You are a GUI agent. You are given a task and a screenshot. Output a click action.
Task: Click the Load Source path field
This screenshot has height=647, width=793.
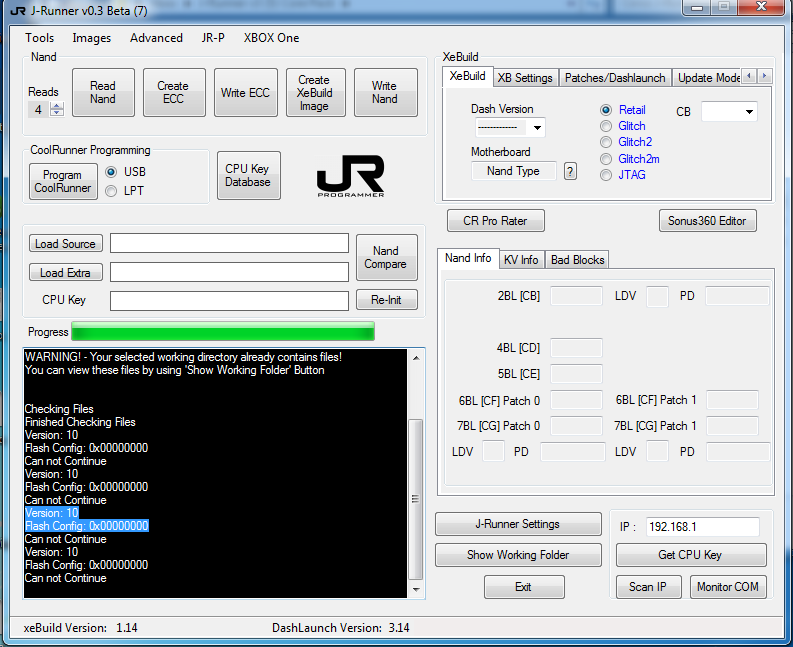tap(229, 243)
